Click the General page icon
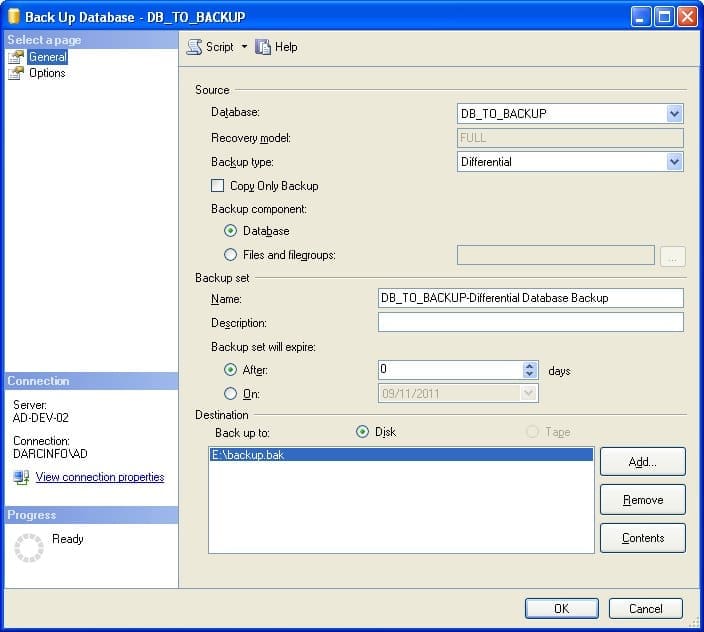704x632 pixels. [16, 57]
